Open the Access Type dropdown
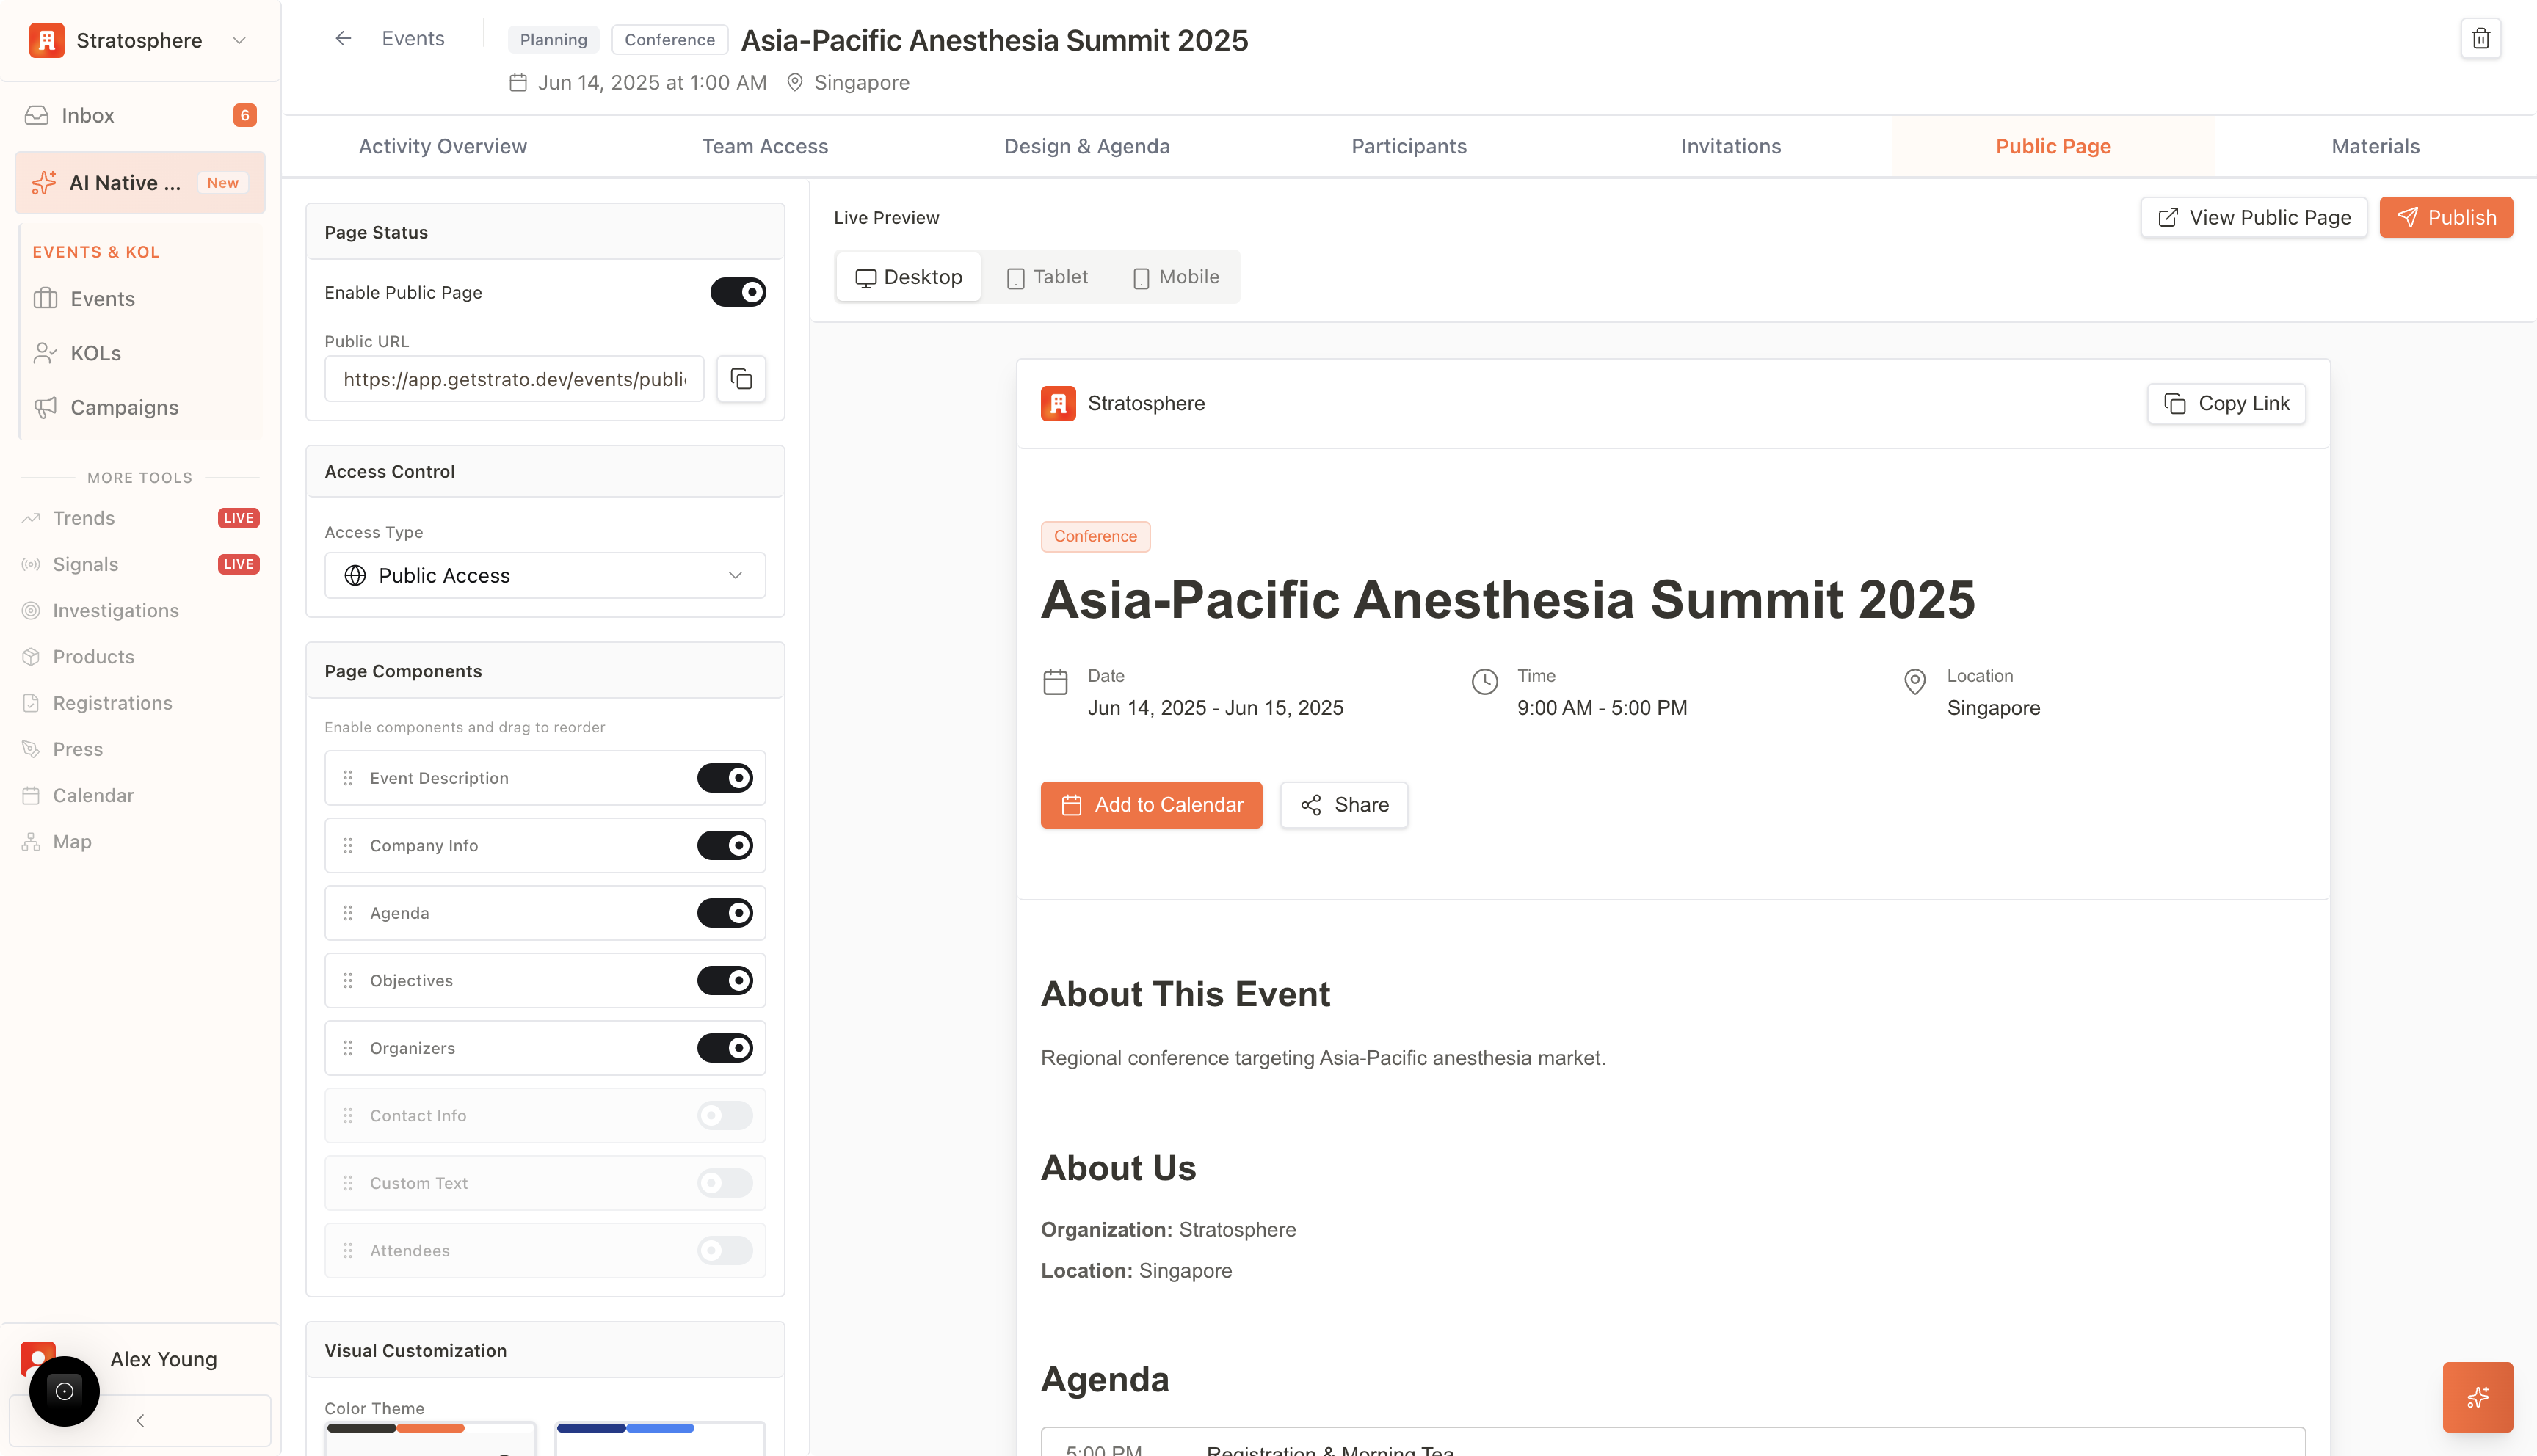2537x1456 pixels. [544, 575]
